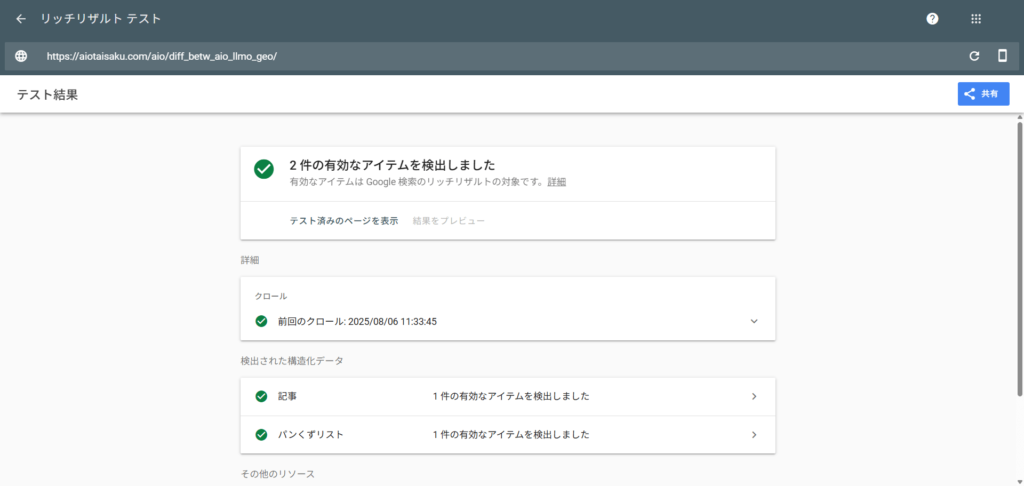The height and width of the screenshot is (486, 1024).
Task: Click the テスト結果 heading
Action: (x=48, y=95)
